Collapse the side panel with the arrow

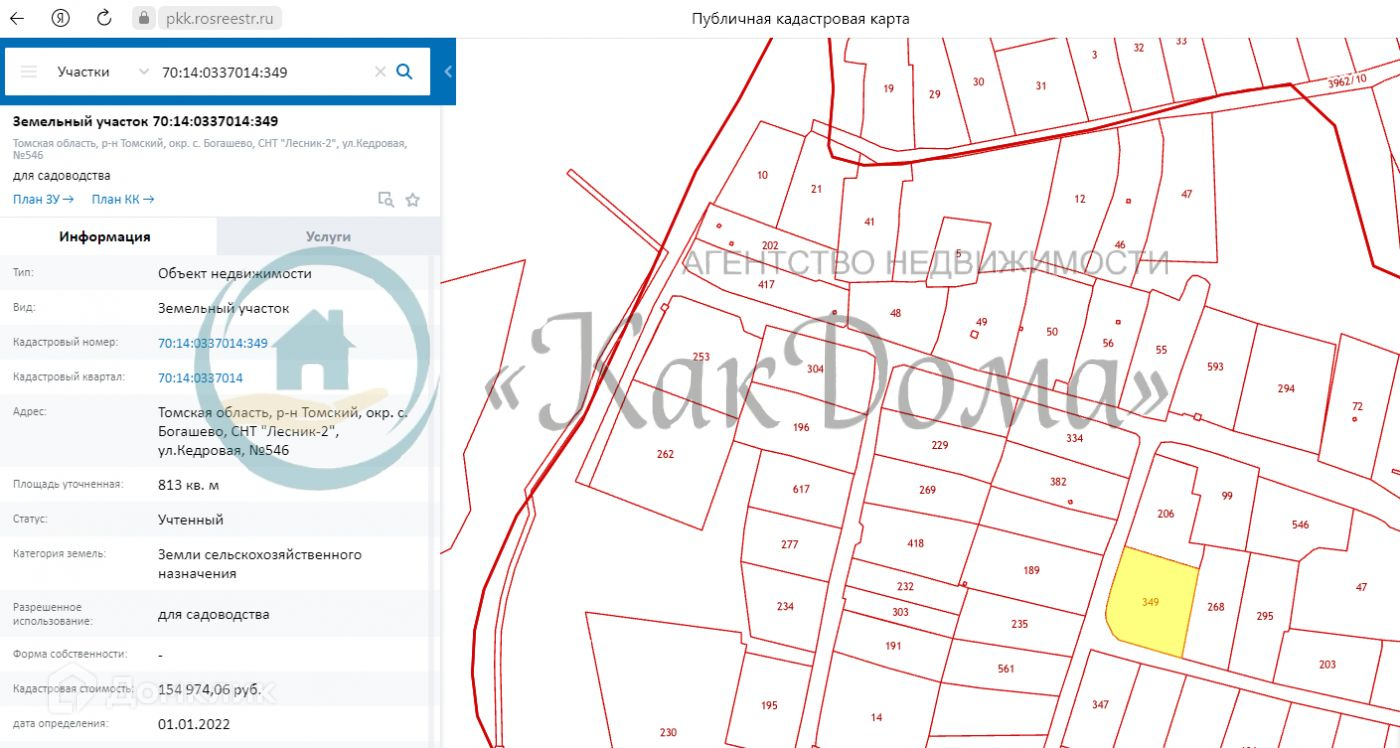[448, 72]
